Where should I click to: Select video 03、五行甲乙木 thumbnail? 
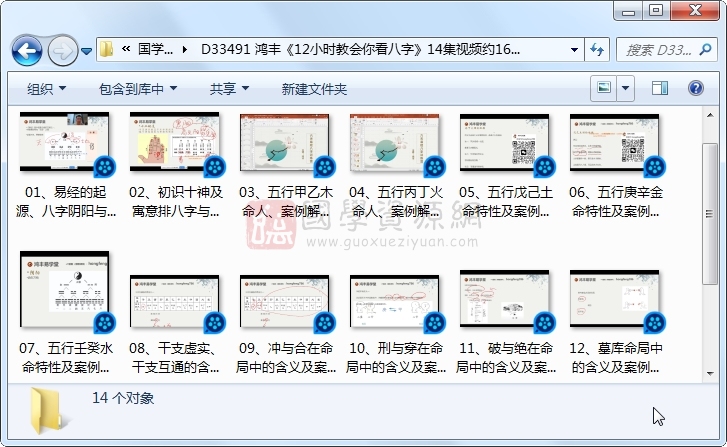[x=284, y=143]
